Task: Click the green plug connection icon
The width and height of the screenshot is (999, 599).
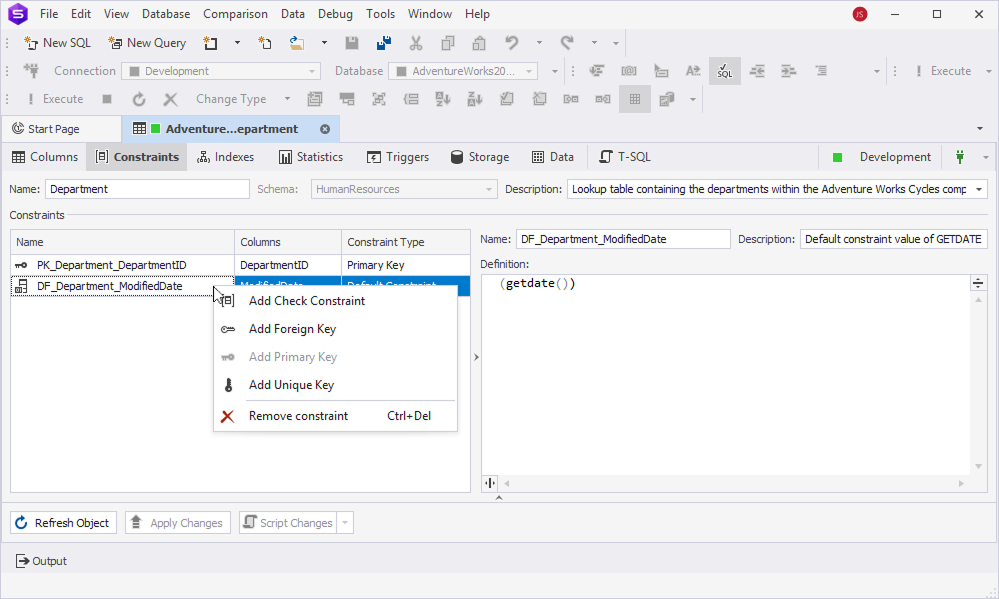Action: tap(959, 157)
